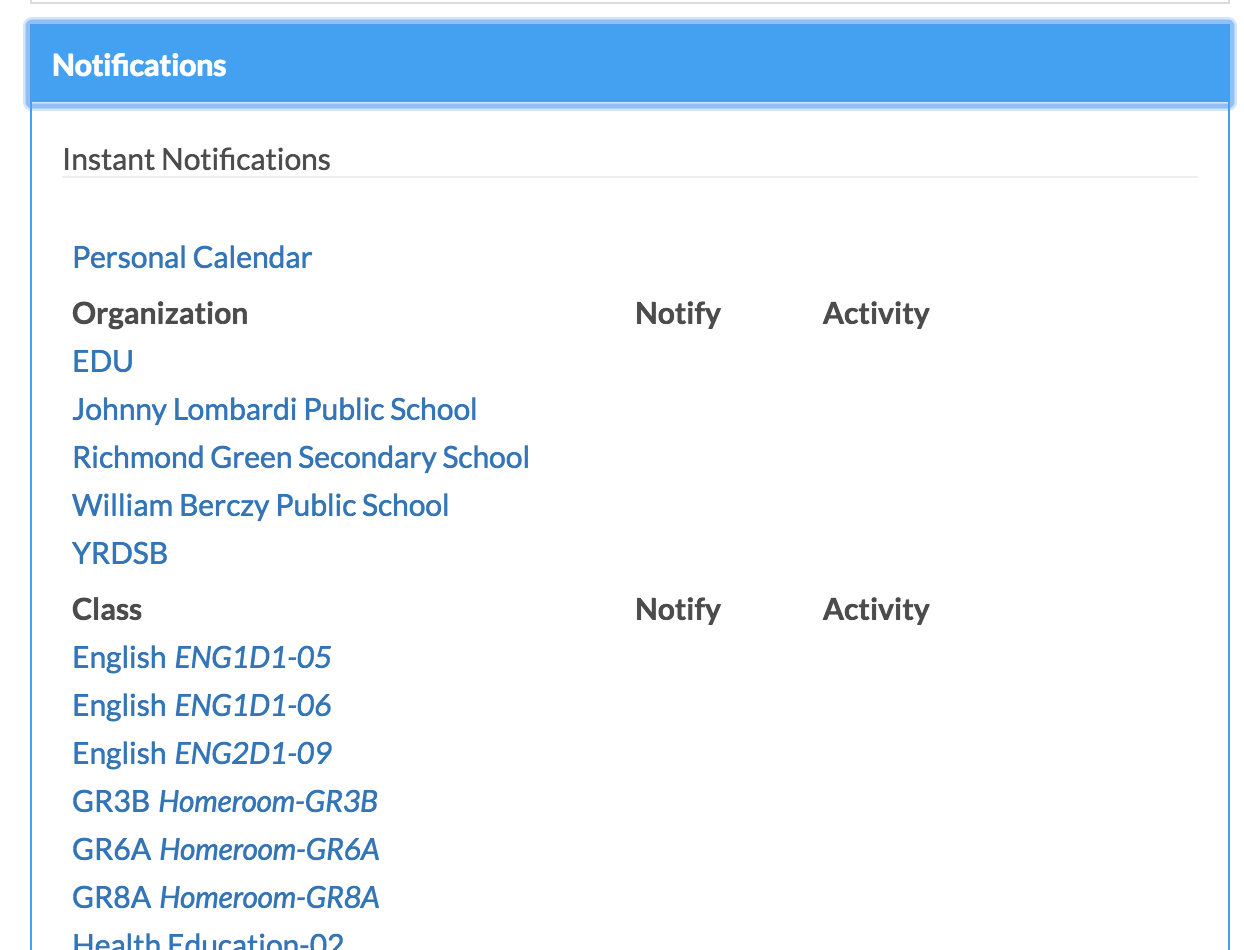Click the Notifications panel header

[x=629, y=65]
